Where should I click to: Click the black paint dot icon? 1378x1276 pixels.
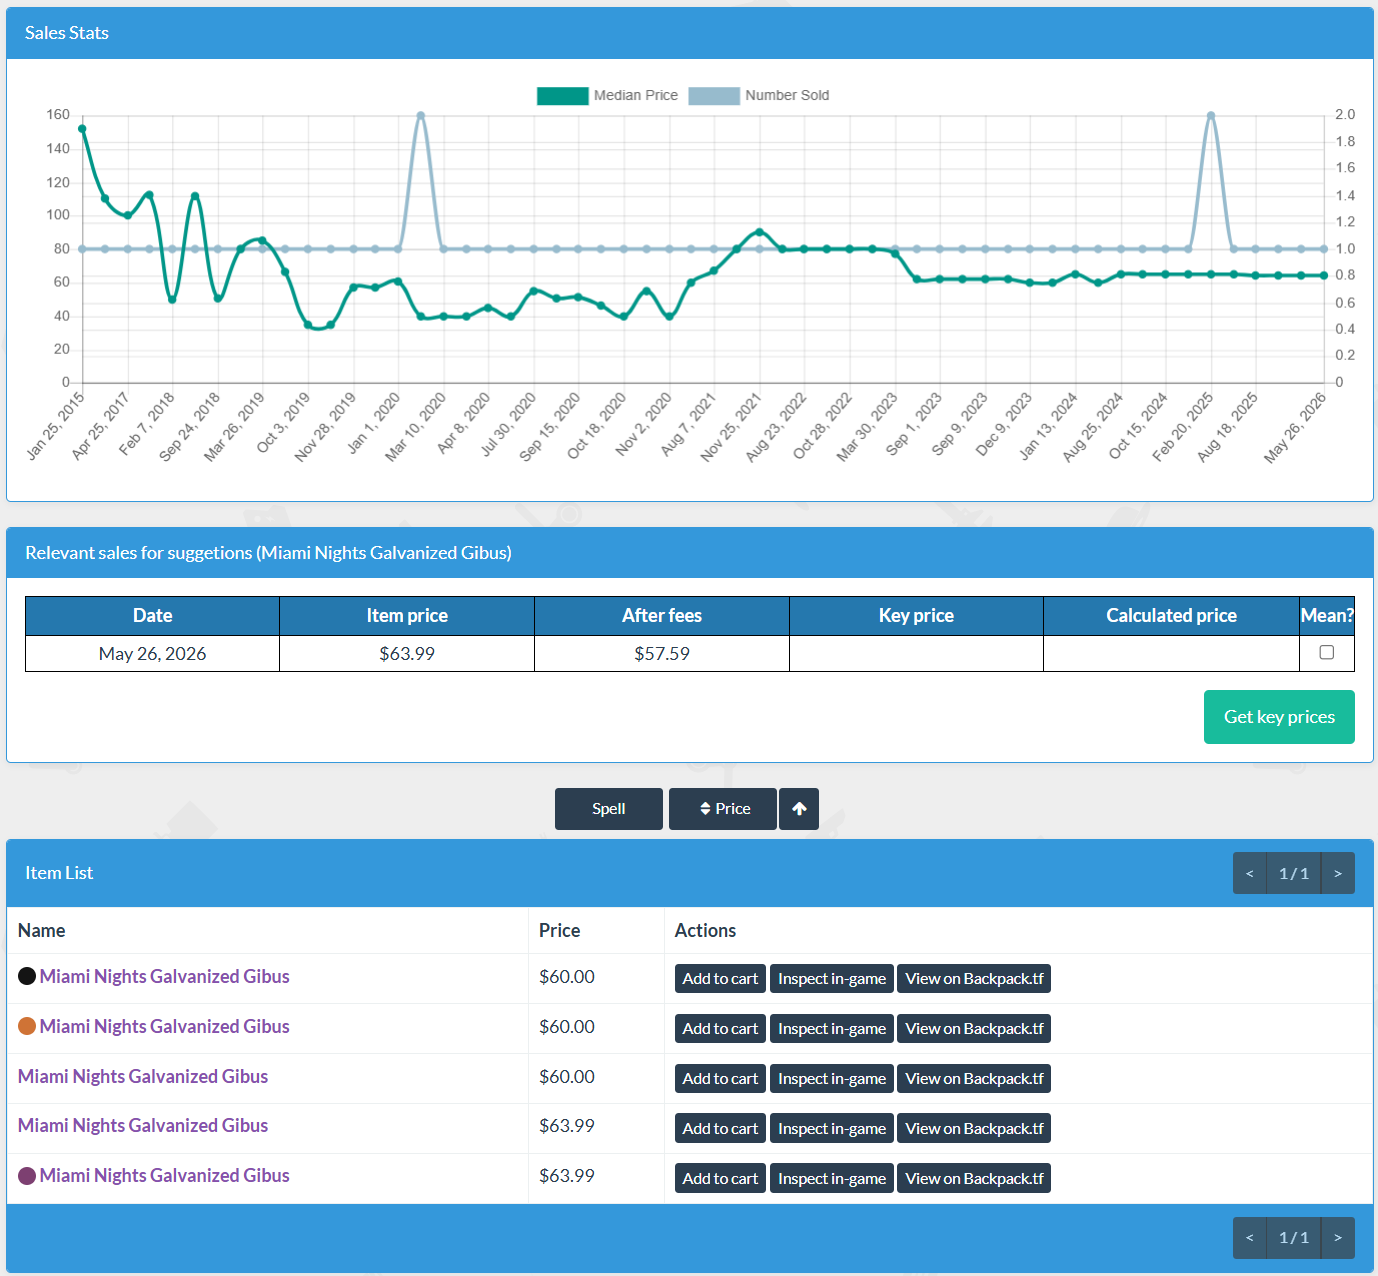pos(27,976)
